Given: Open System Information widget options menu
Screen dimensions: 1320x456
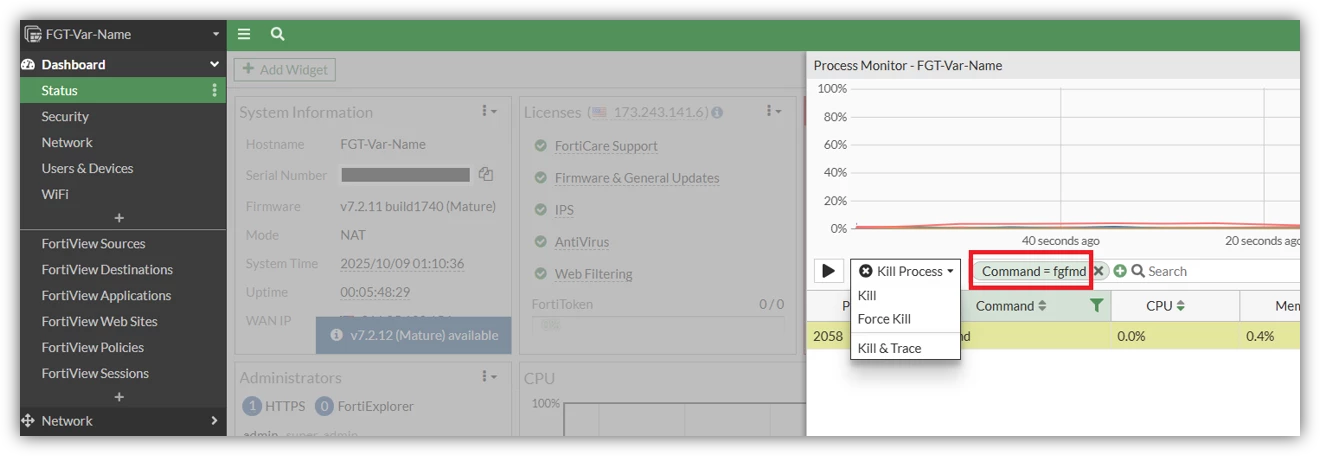Looking at the screenshot, I should 489,111.
